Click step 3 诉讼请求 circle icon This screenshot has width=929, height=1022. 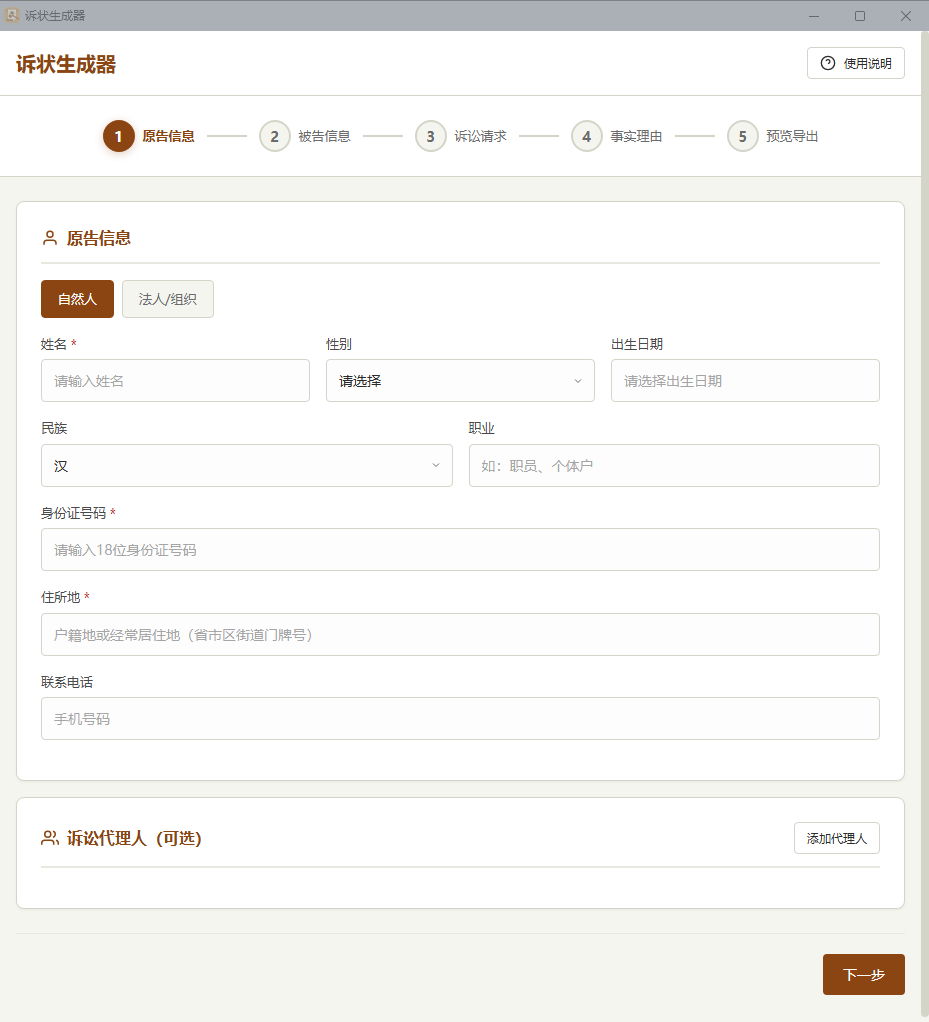click(431, 136)
